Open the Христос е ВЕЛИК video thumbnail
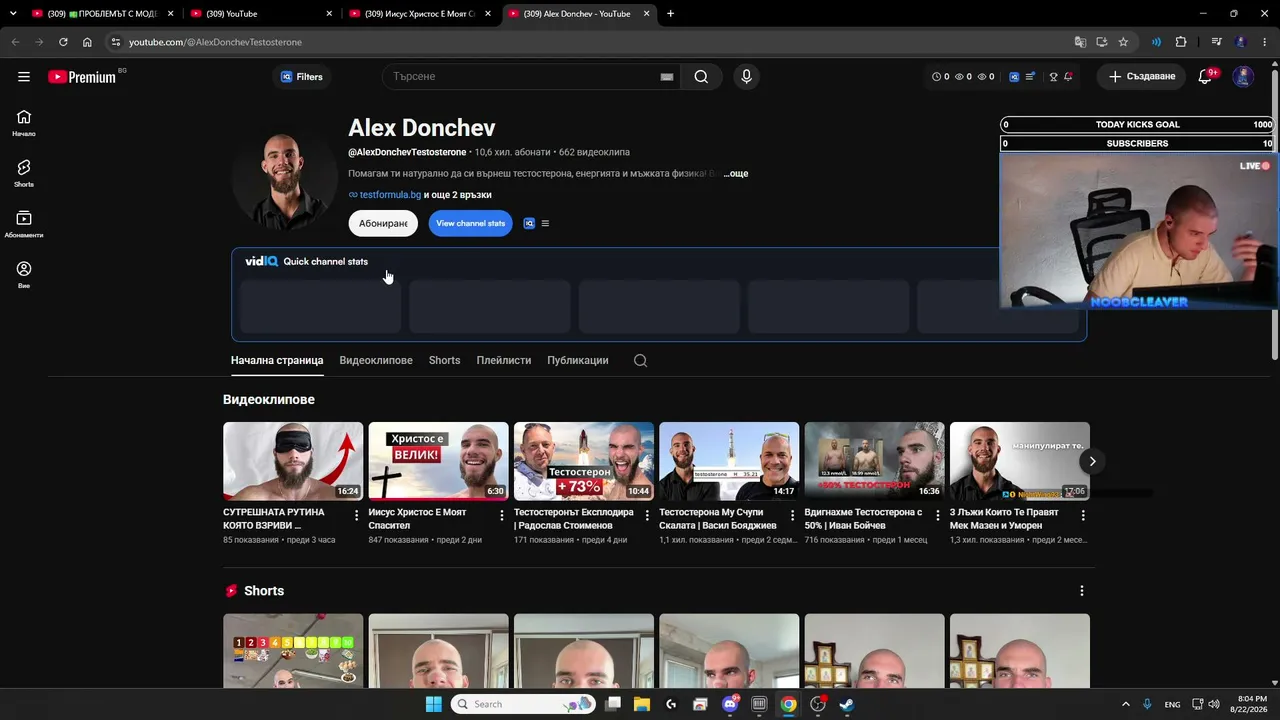The image size is (1280, 720). tap(438, 461)
